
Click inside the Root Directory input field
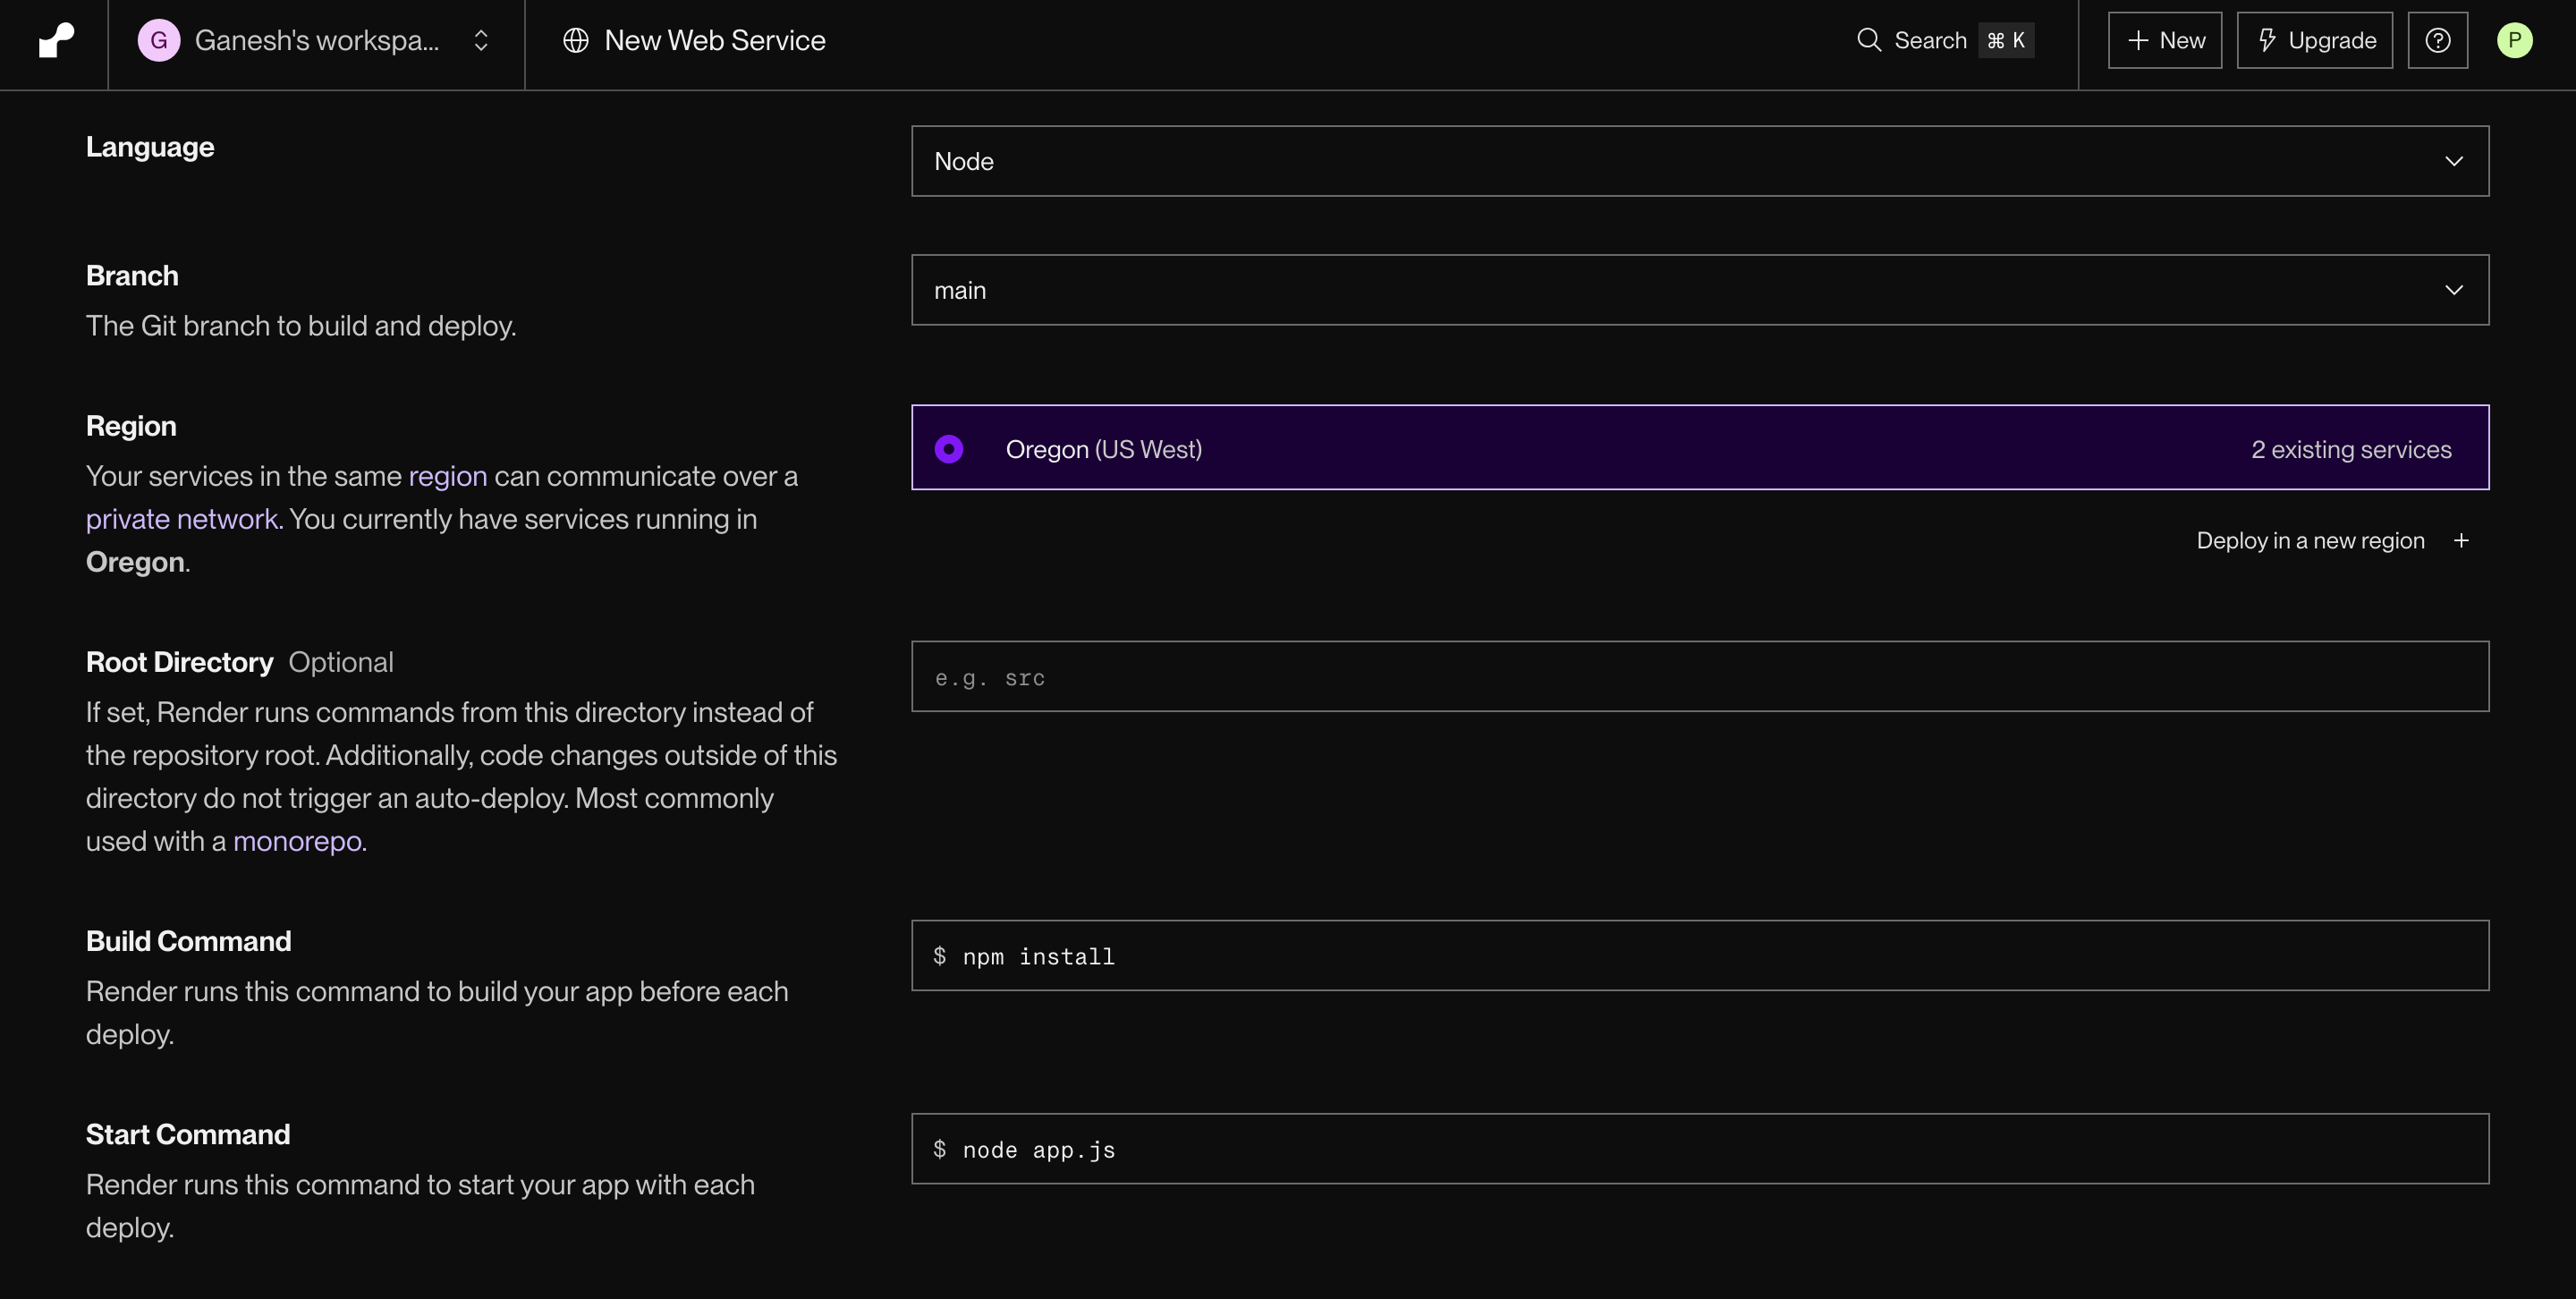1700,676
